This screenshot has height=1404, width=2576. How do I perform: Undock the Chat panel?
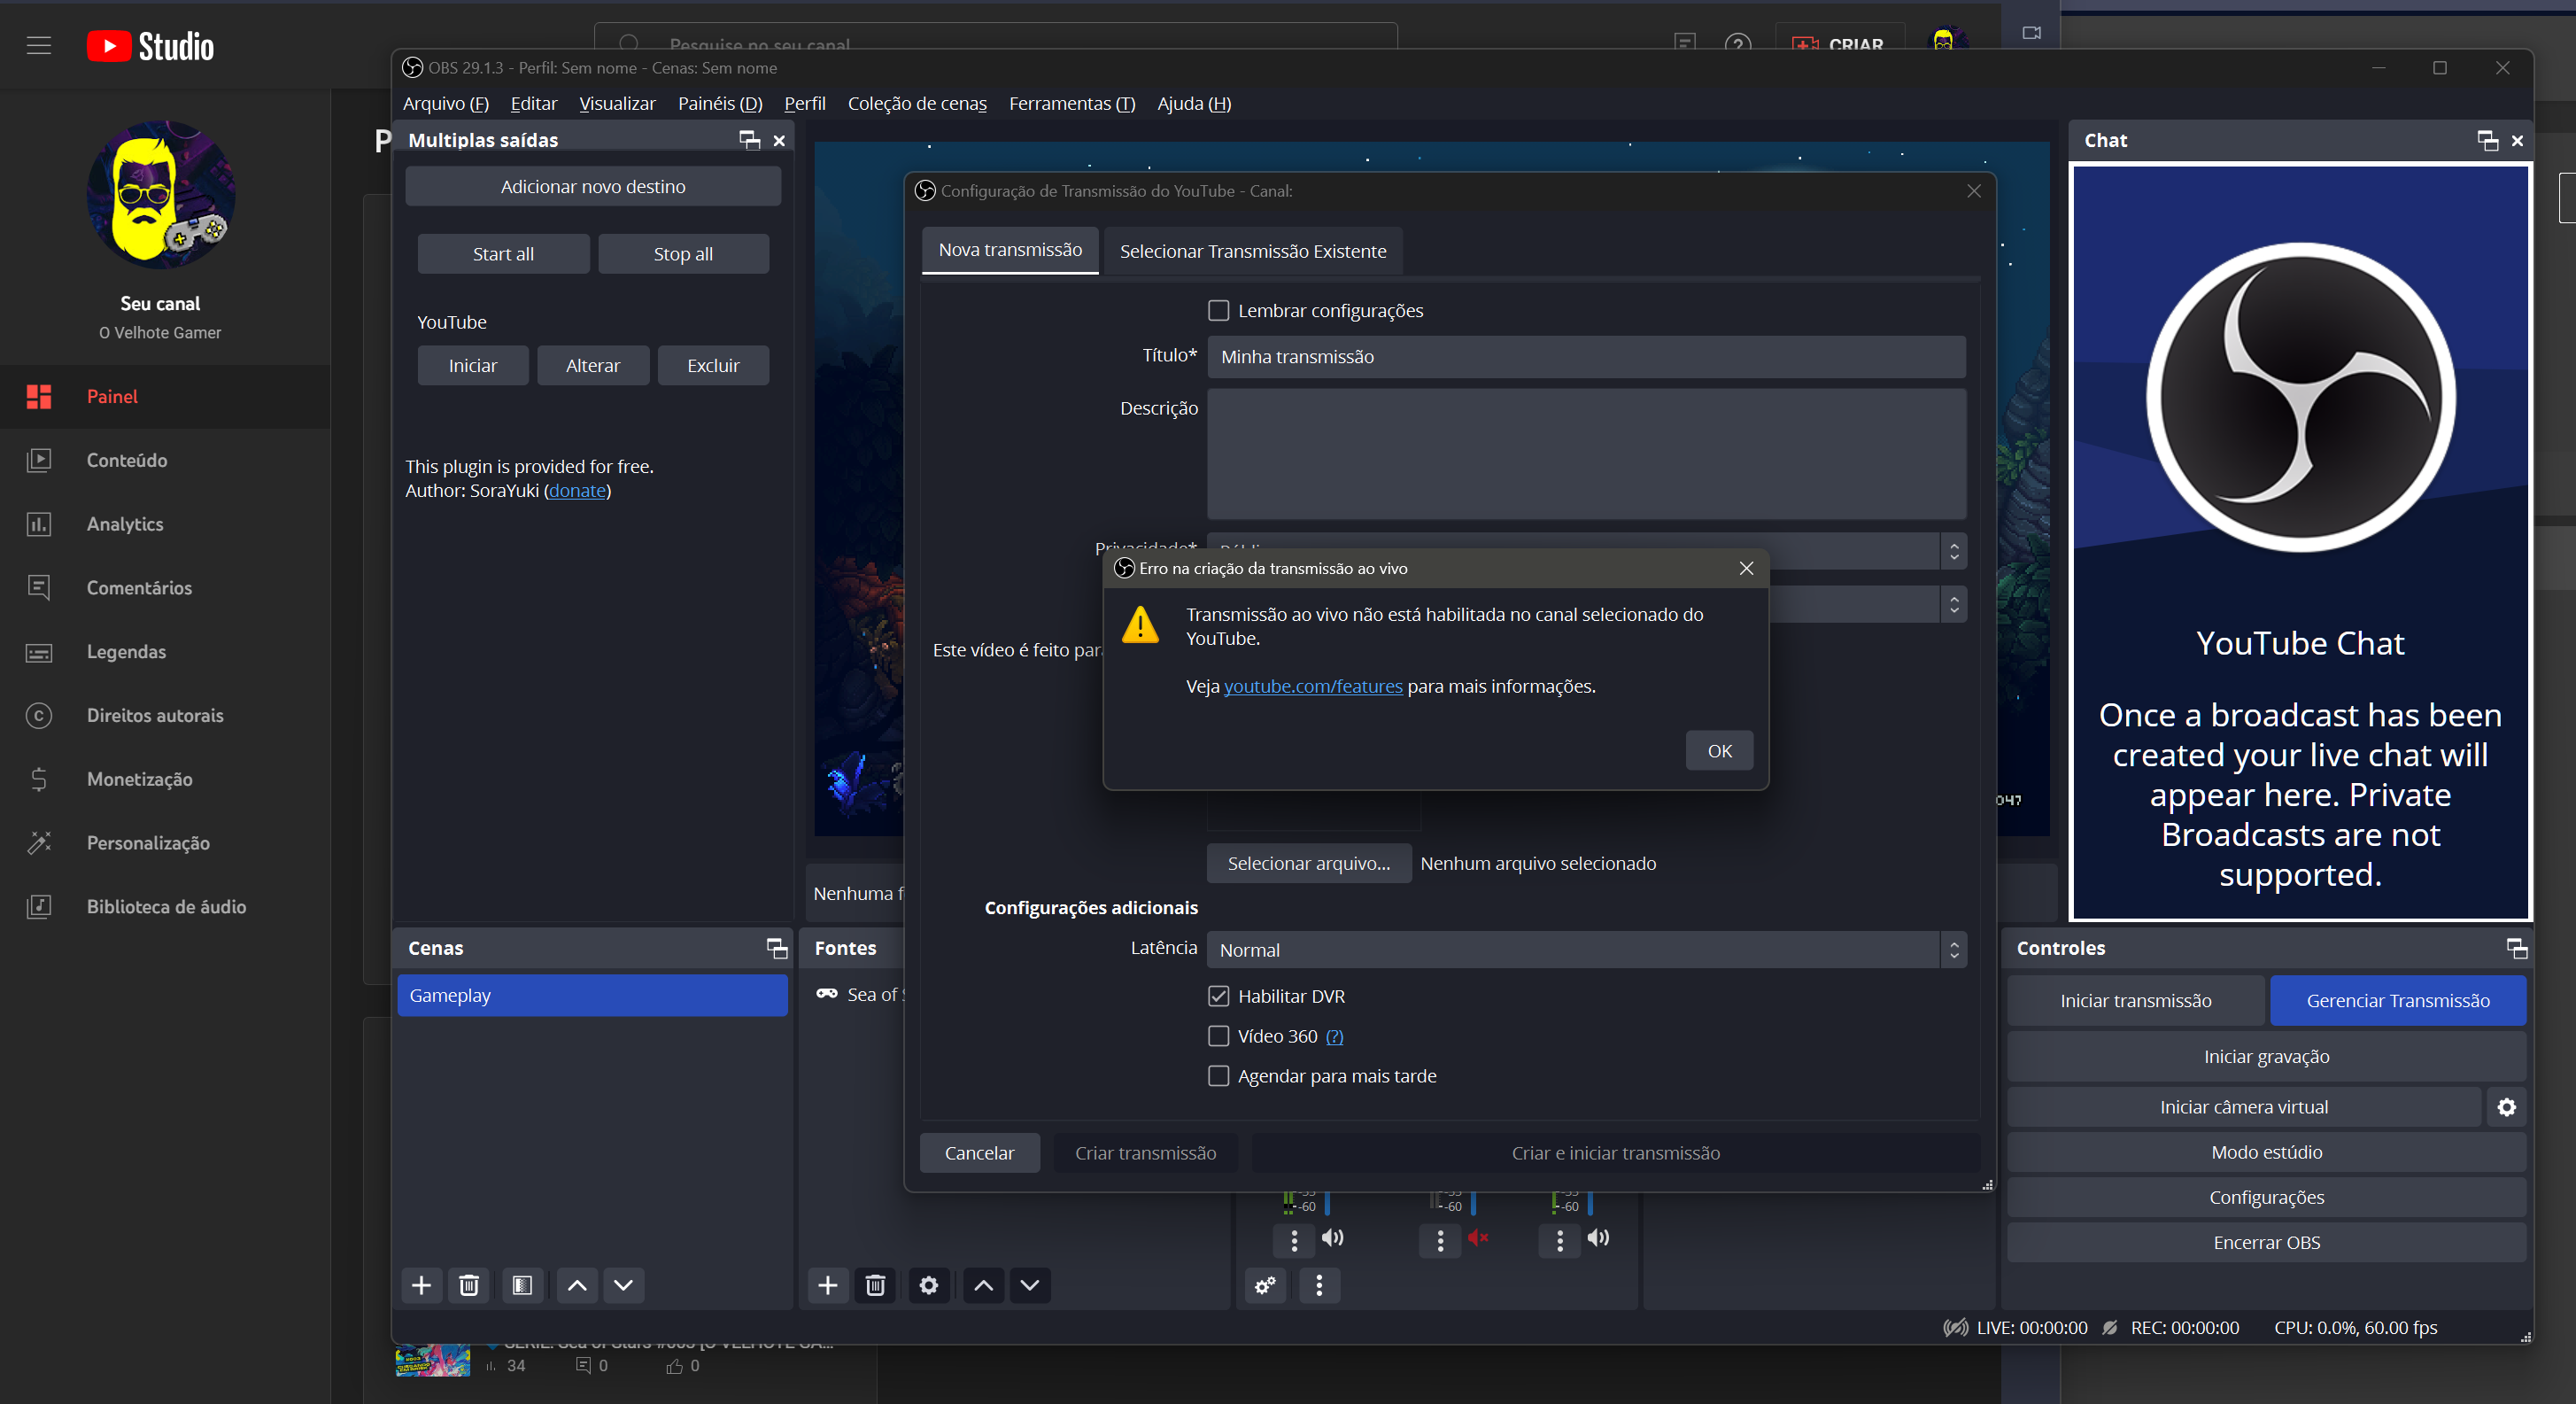2488,141
